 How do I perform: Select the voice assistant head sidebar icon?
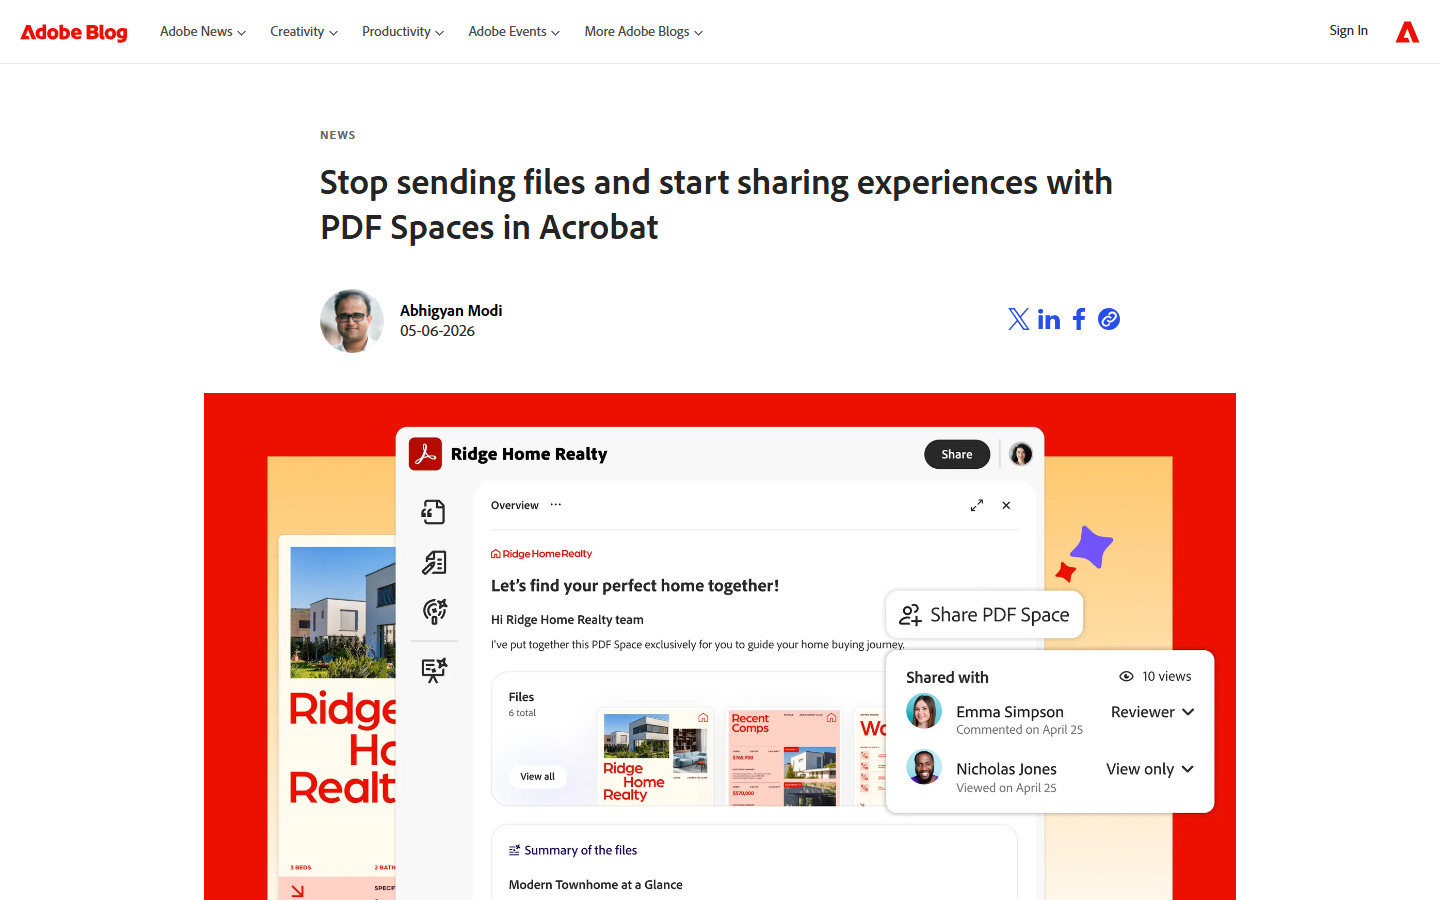pos(434,611)
